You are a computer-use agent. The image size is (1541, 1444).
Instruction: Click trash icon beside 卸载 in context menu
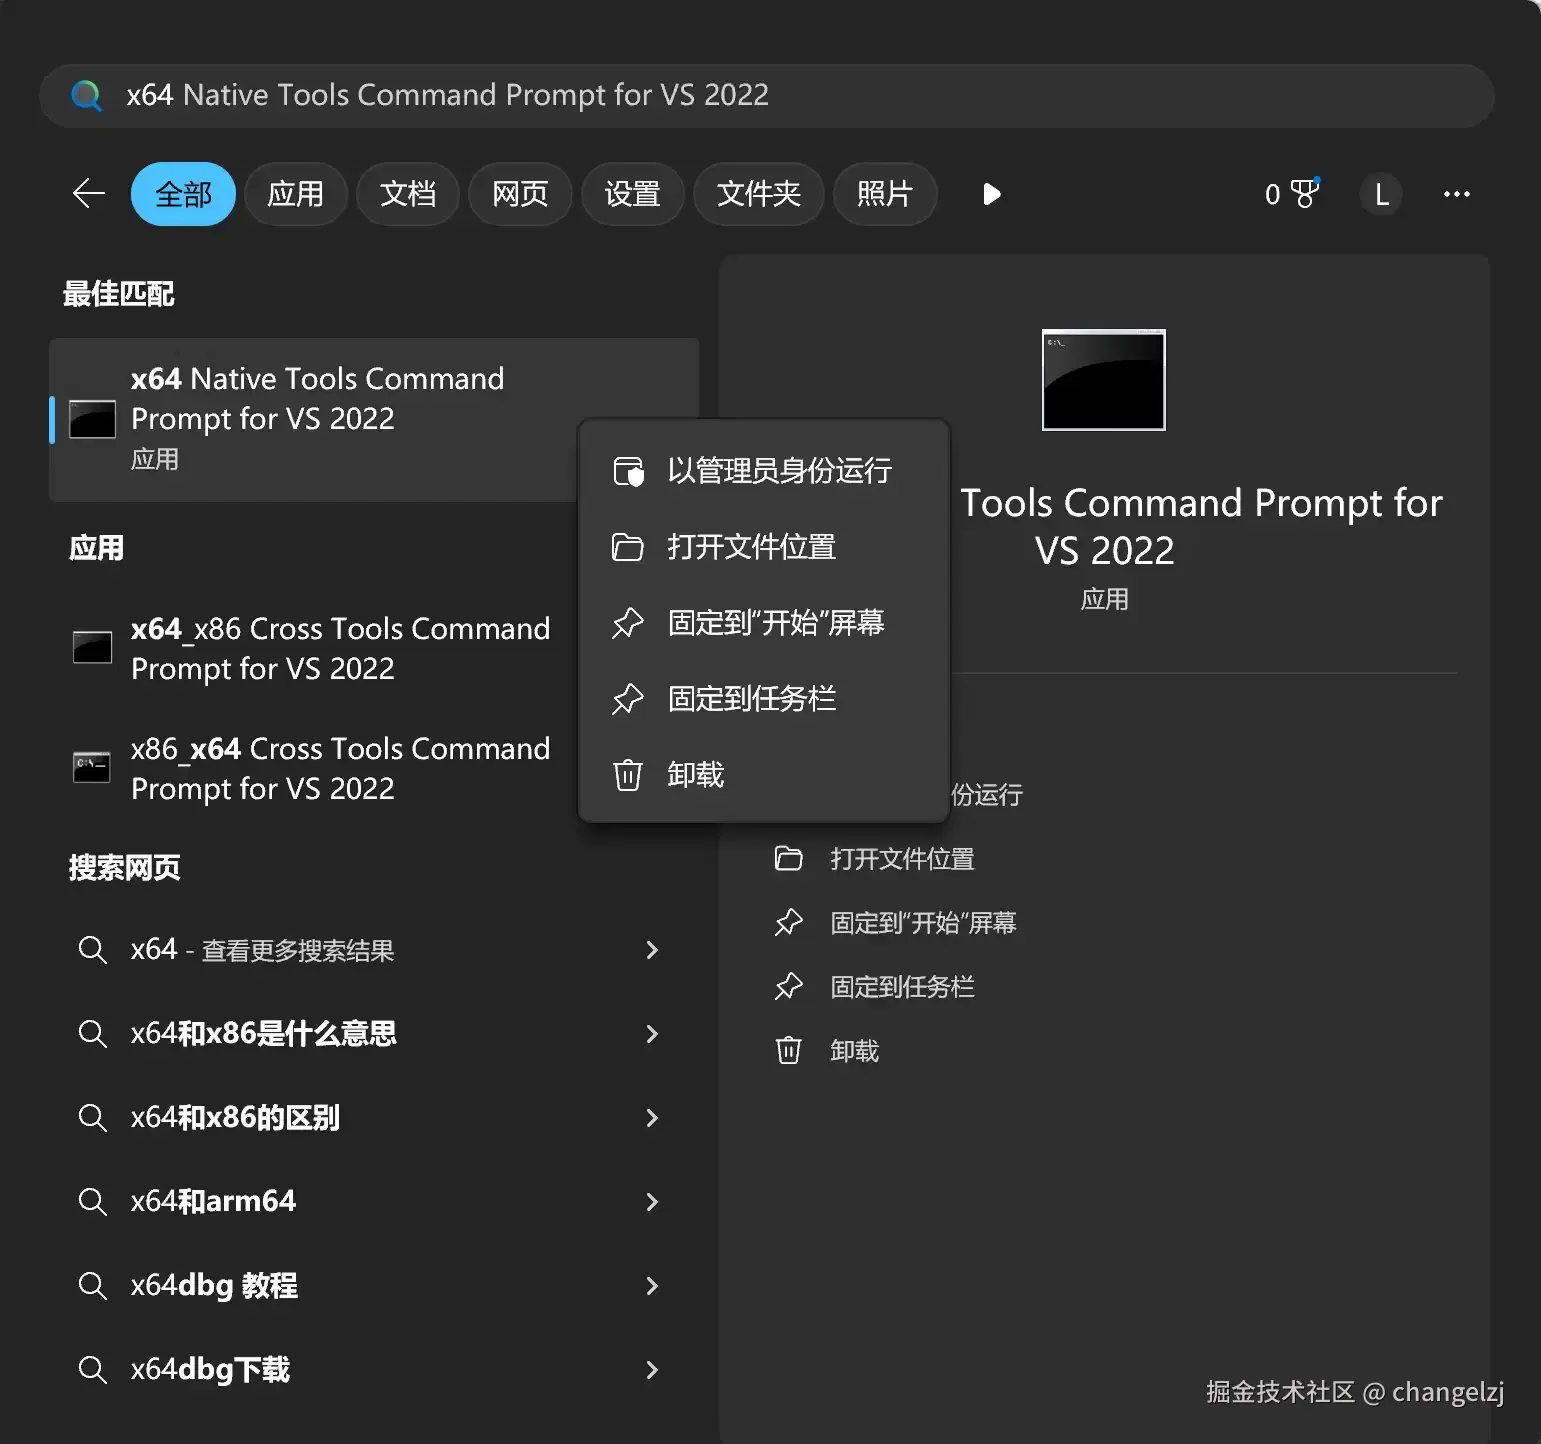627,775
